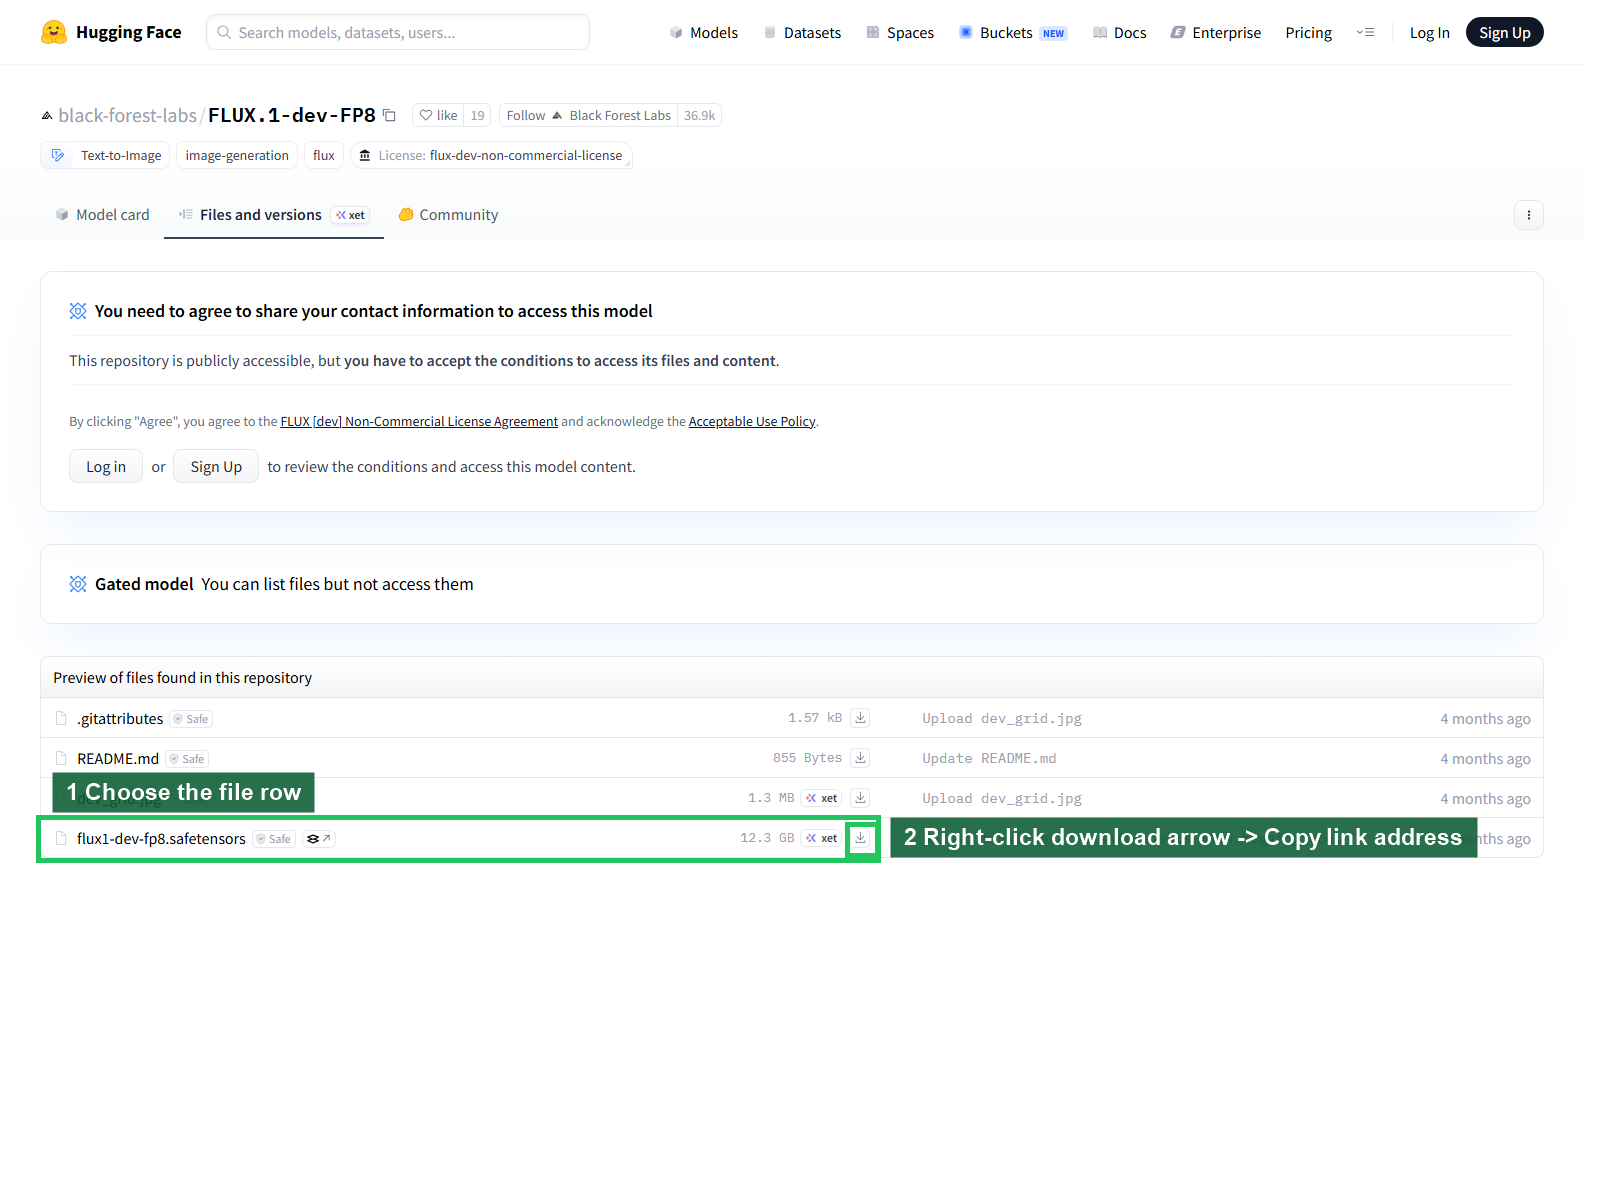The width and height of the screenshot is (1600, 1200).
Task: Download the .gitattributes file
Action: click(860, 718)
